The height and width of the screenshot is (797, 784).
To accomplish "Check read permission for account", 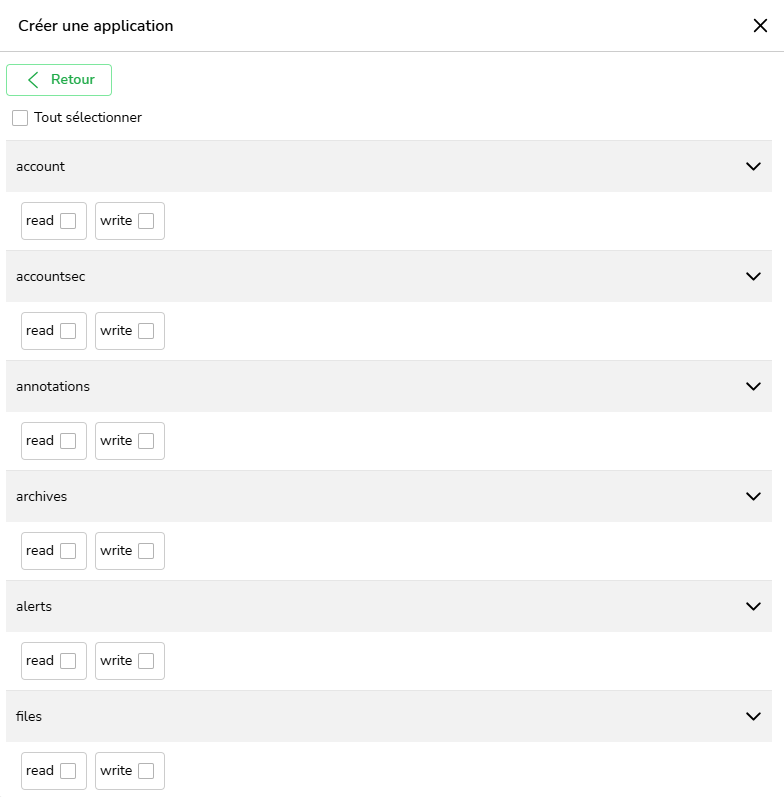I will point(68,221).
